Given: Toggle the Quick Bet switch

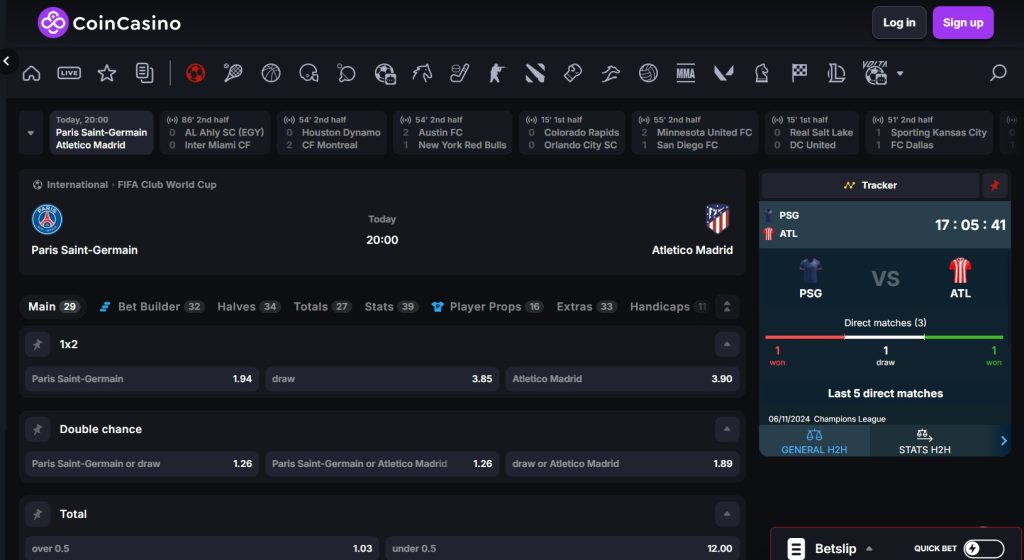Looking at the screenshot, I should pos(984,548).
